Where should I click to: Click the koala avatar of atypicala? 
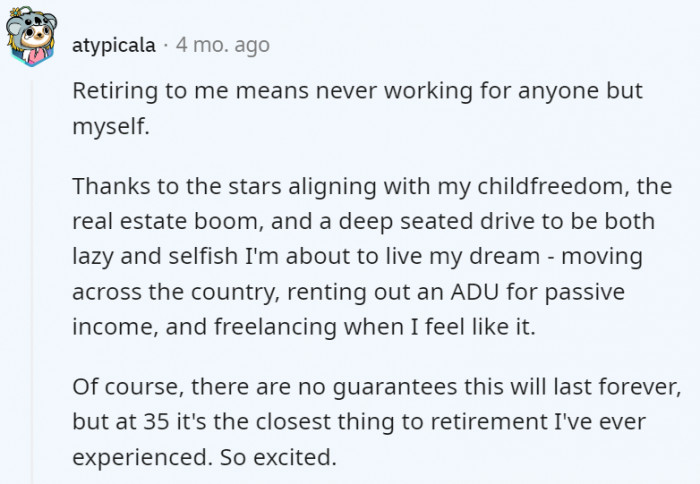click(x=31, y=37)
